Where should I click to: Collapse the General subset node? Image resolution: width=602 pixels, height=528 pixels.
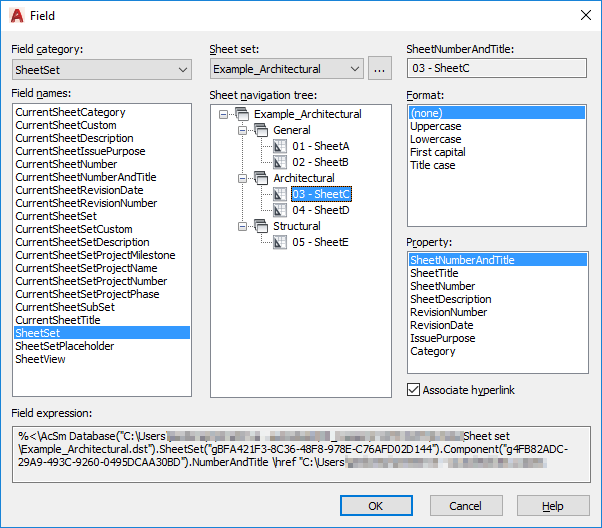tap(242, 130)
